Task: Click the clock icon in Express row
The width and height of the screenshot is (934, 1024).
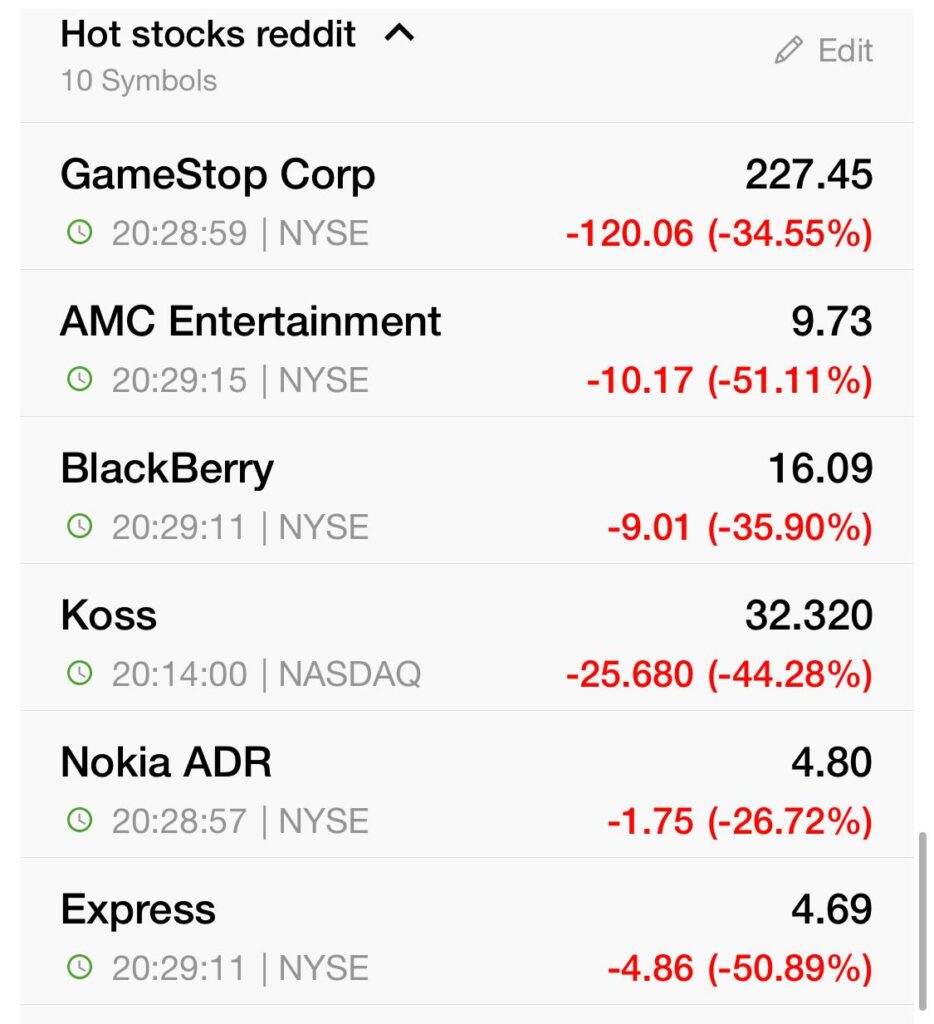Action: 80,967
